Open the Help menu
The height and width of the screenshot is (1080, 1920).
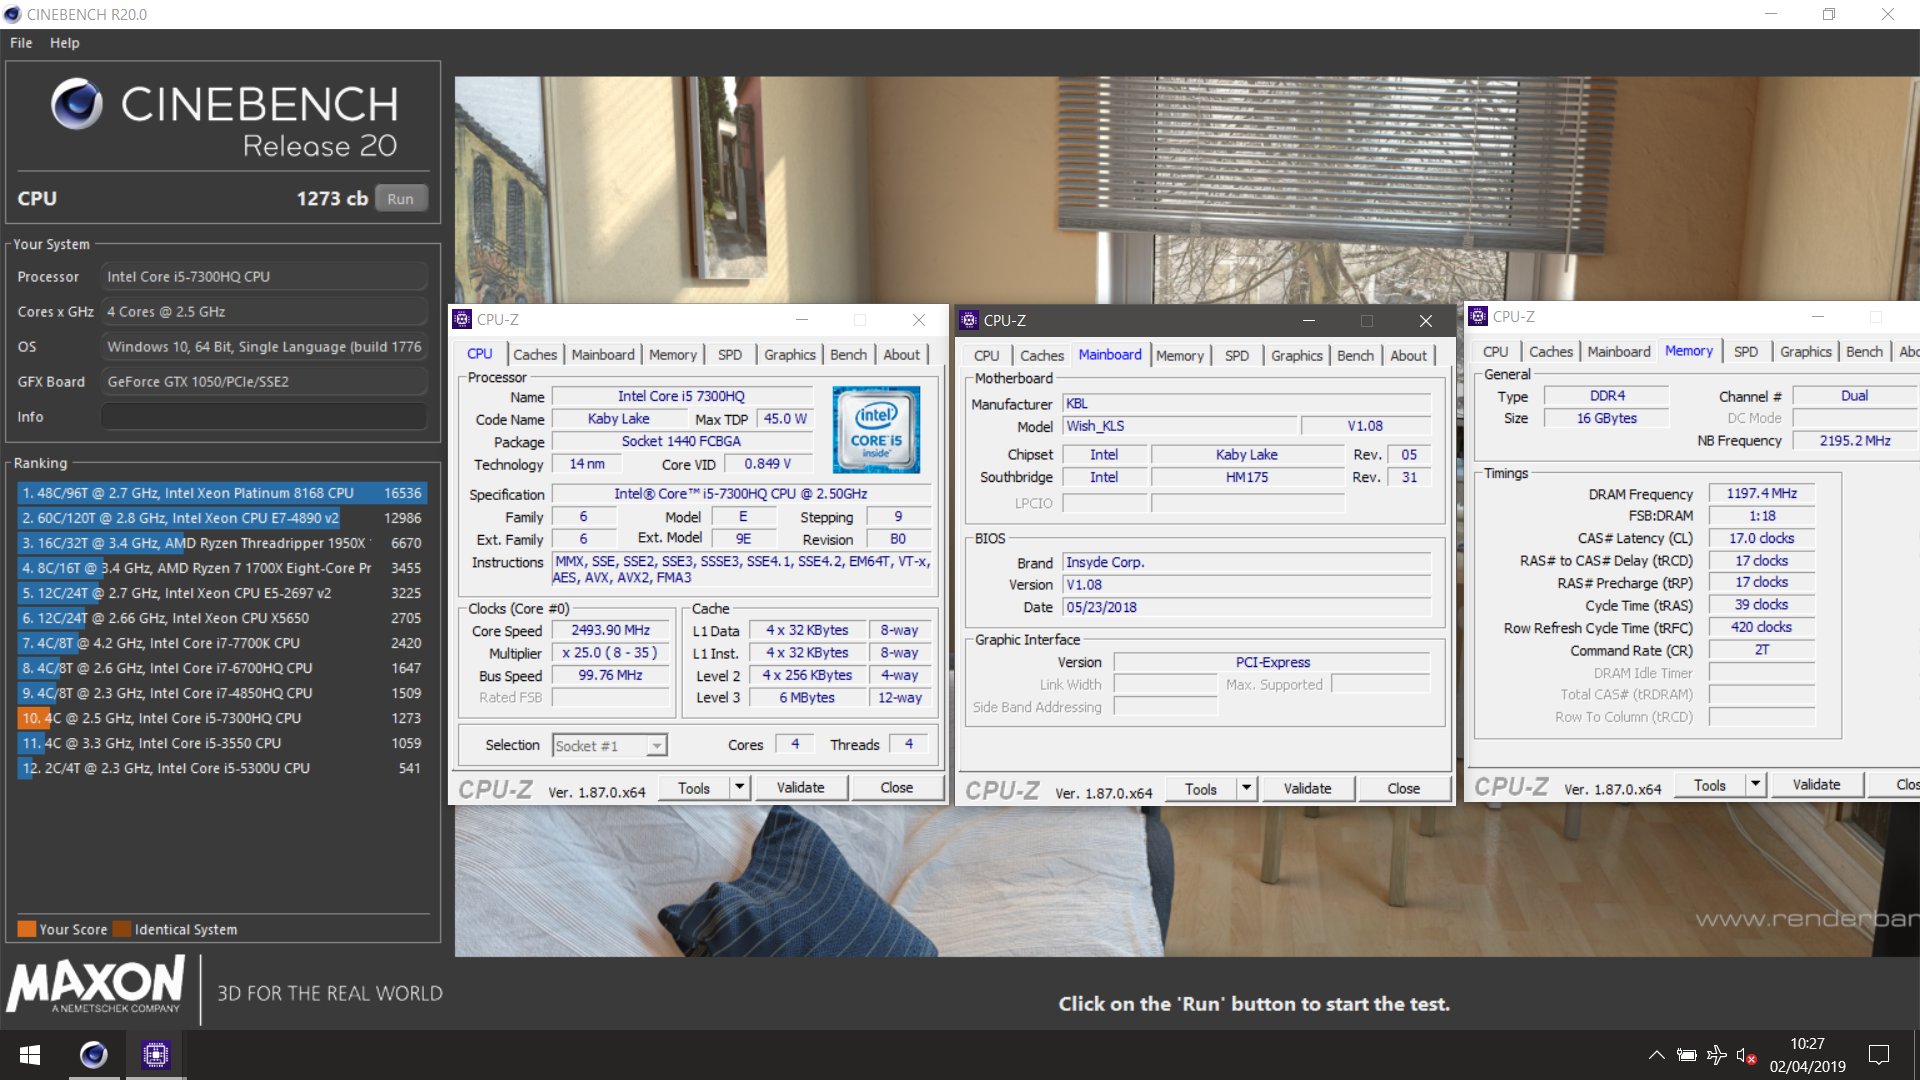click(65, 43)
